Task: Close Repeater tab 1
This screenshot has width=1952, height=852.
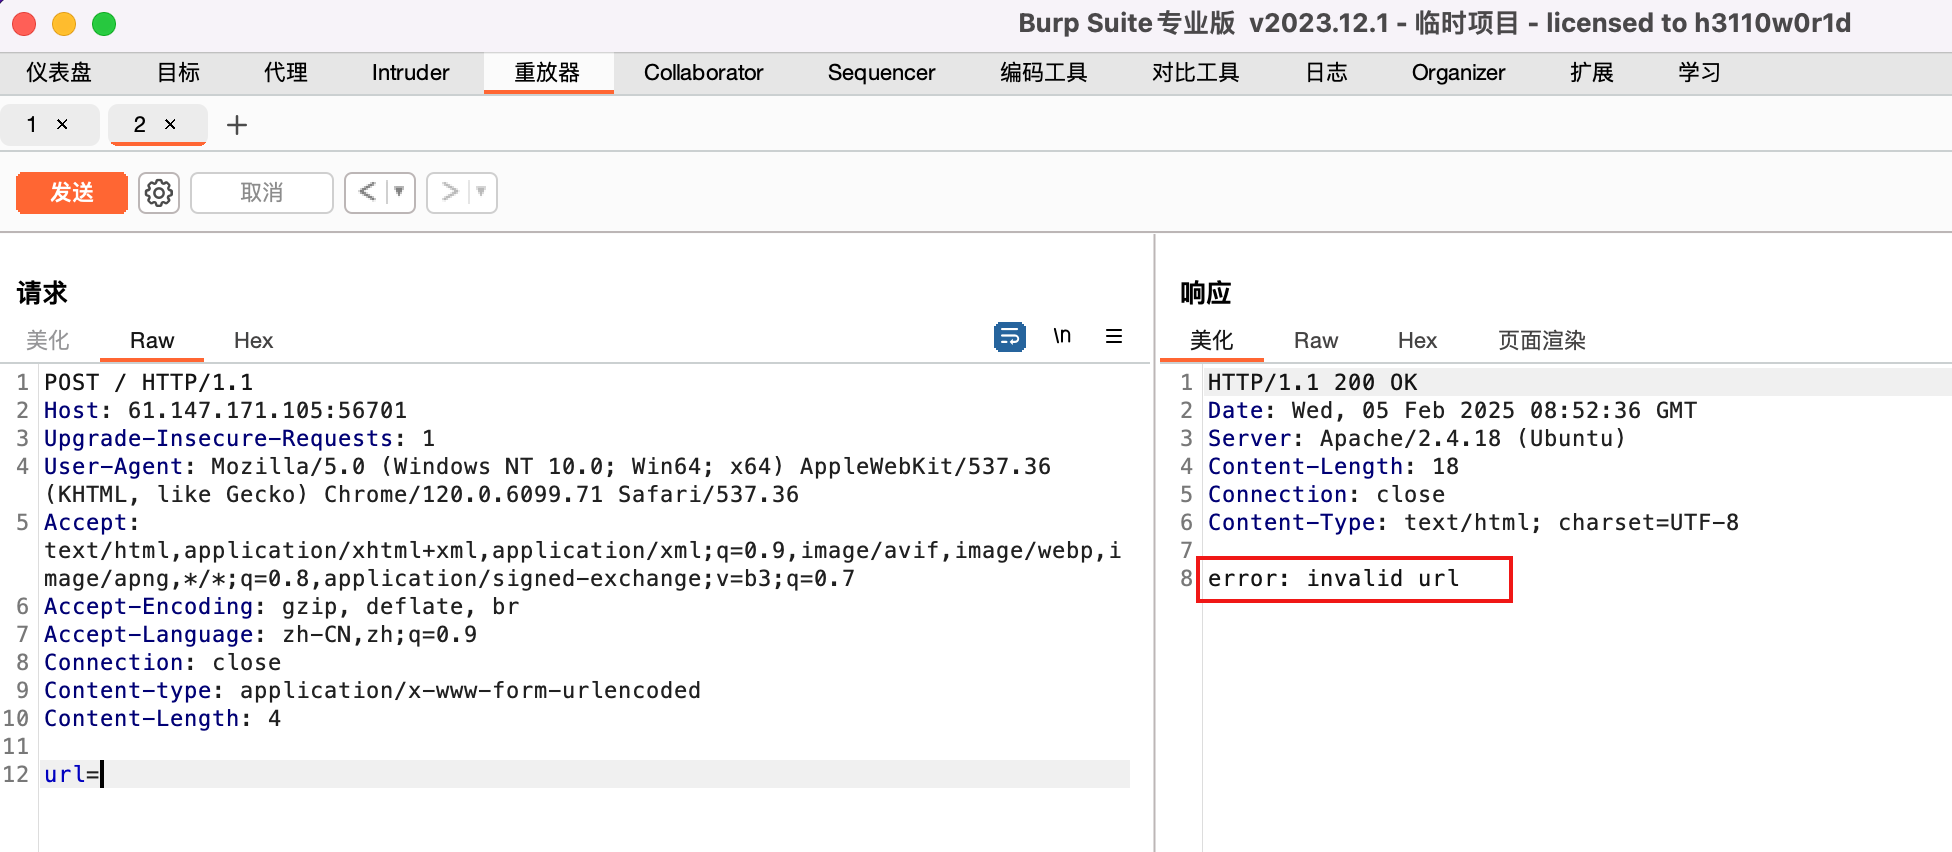Action: pos(62,124)
